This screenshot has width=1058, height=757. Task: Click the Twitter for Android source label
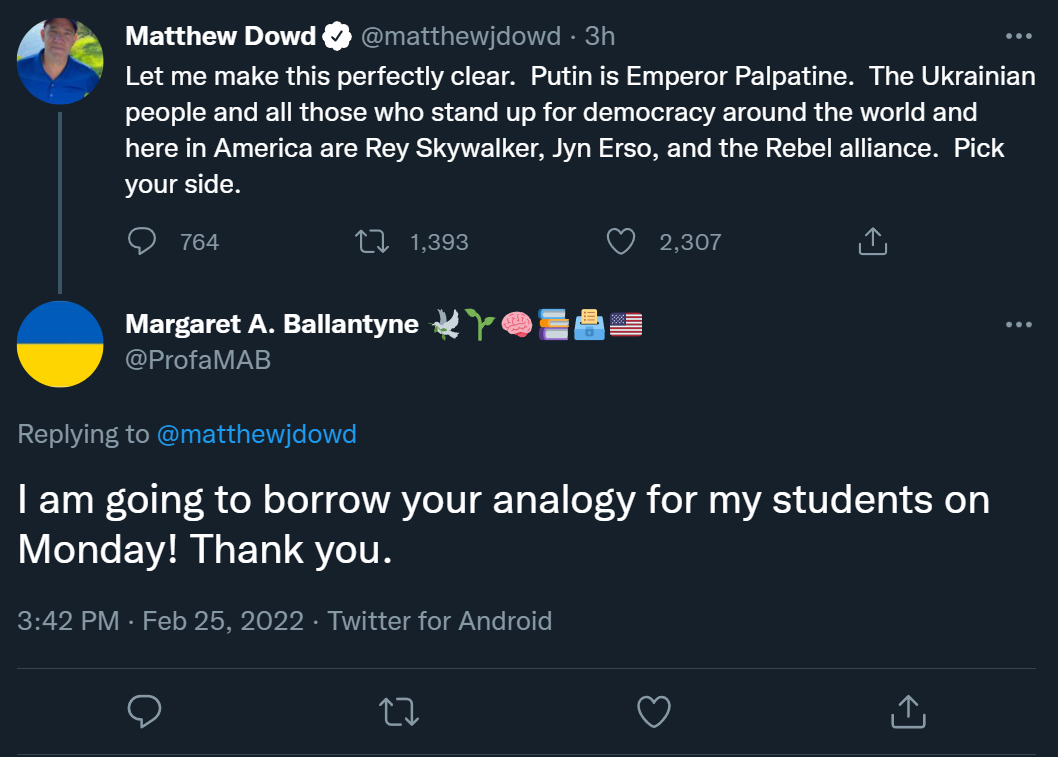tap(440, 621)
